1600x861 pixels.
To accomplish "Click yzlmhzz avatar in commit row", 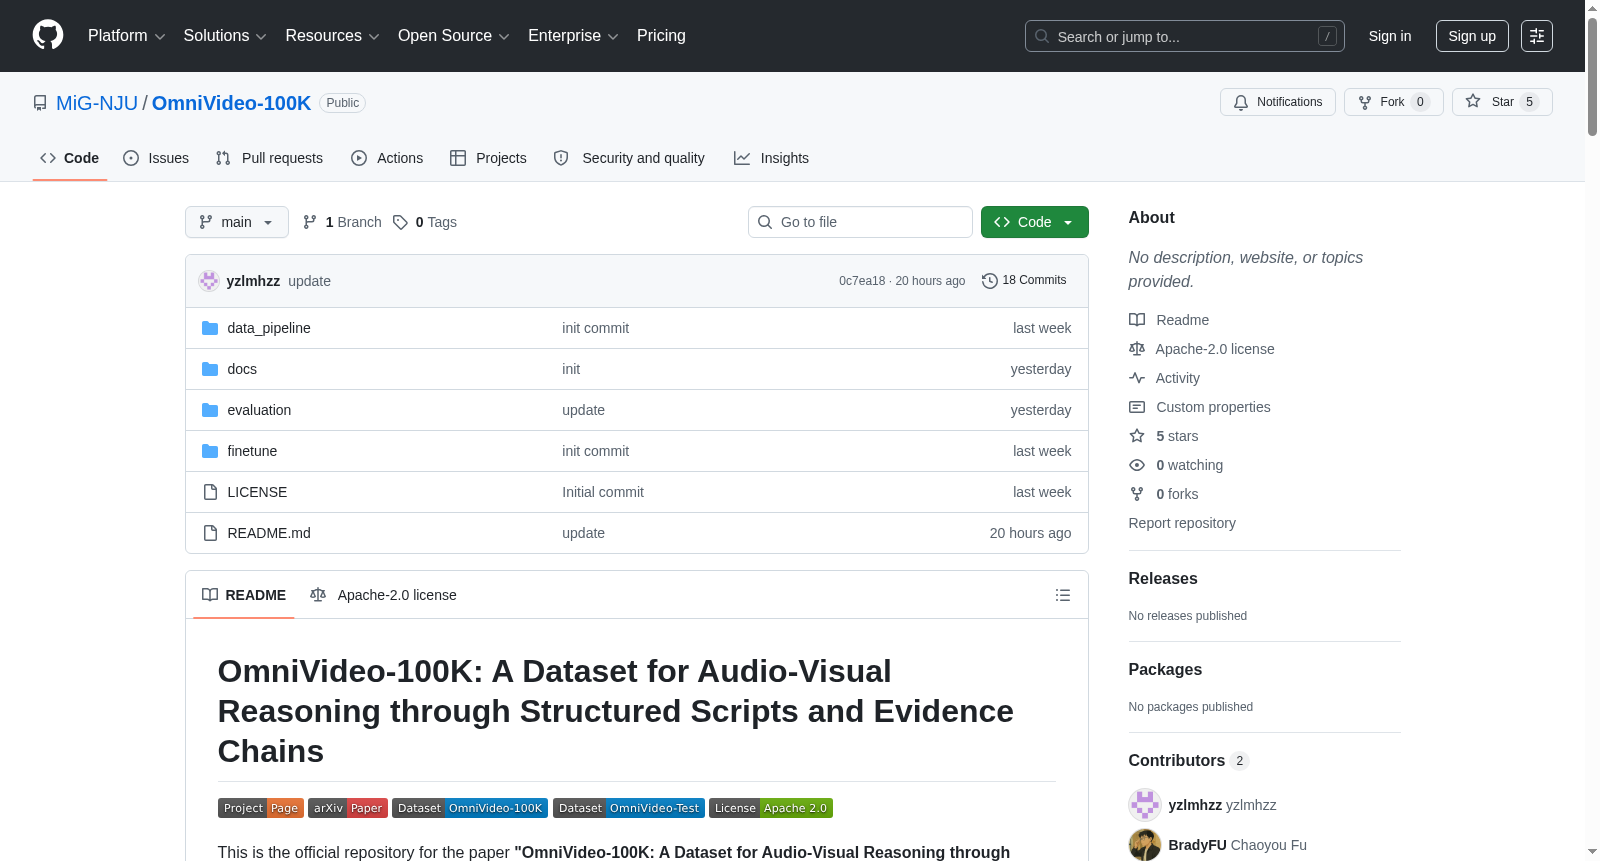I will pos(209,281).
